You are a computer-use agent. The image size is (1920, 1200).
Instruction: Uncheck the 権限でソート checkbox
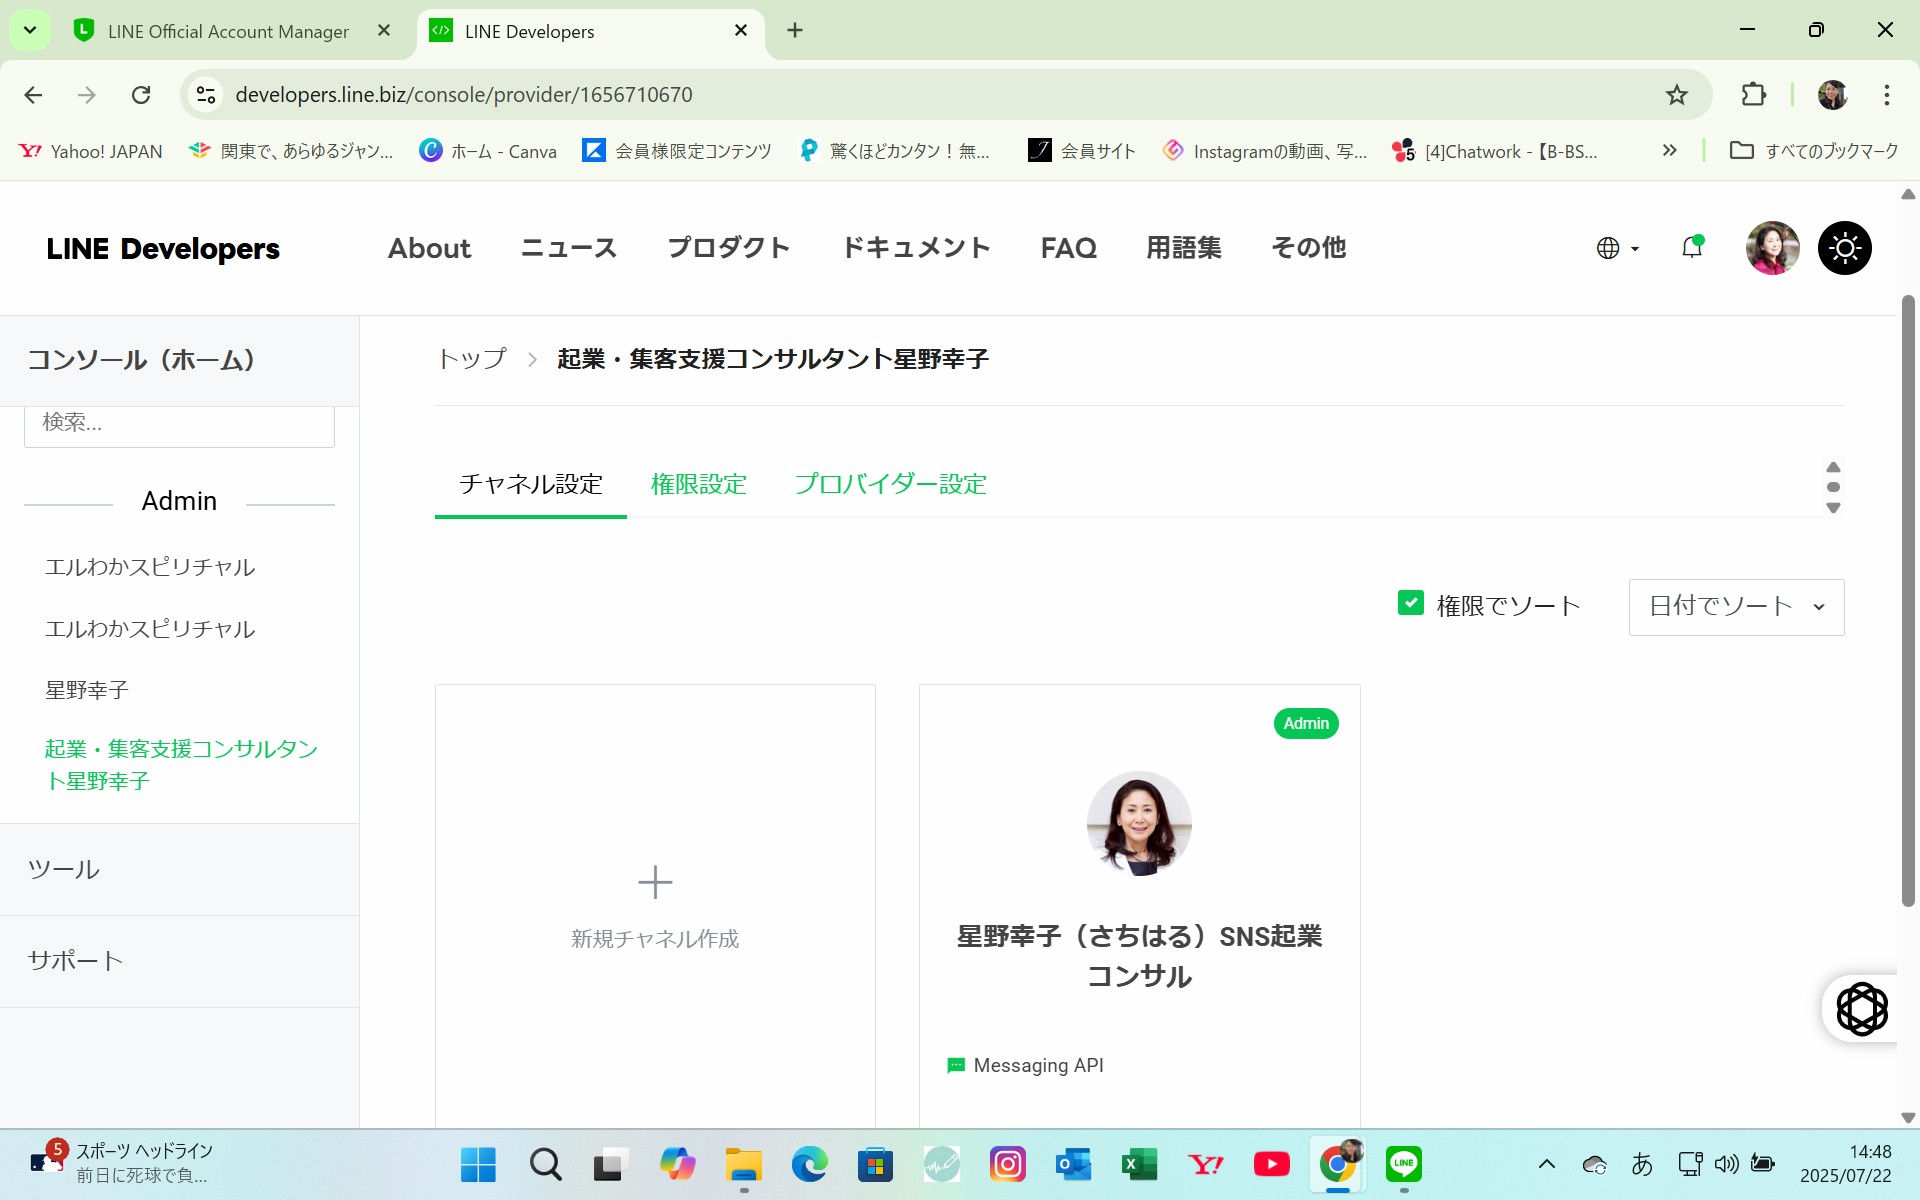[1410, 603]
